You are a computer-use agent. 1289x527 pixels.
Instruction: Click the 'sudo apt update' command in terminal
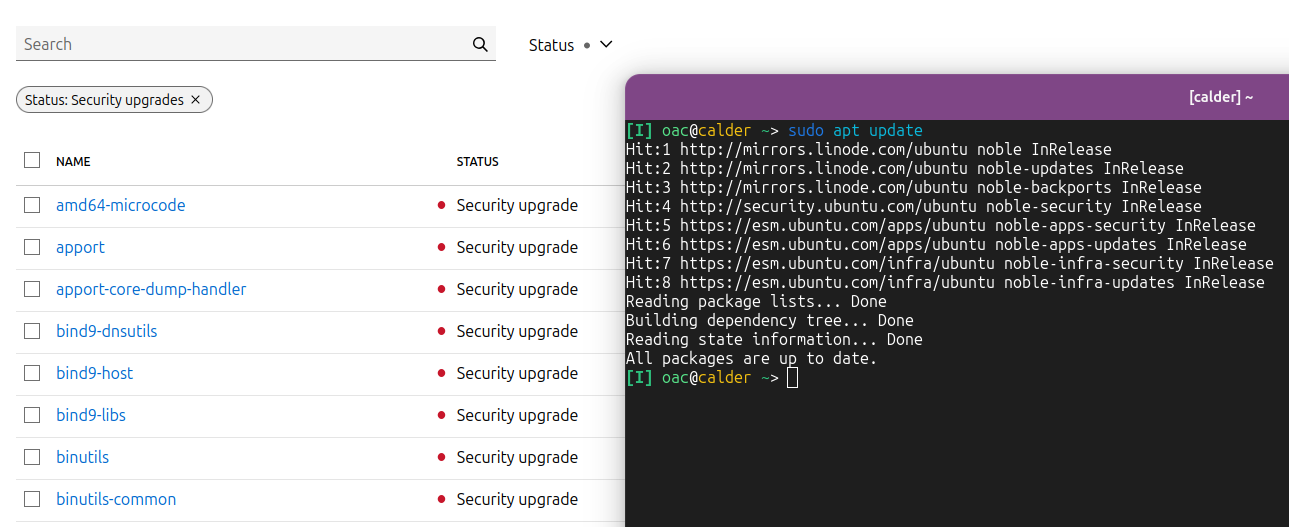pos(855,131)
